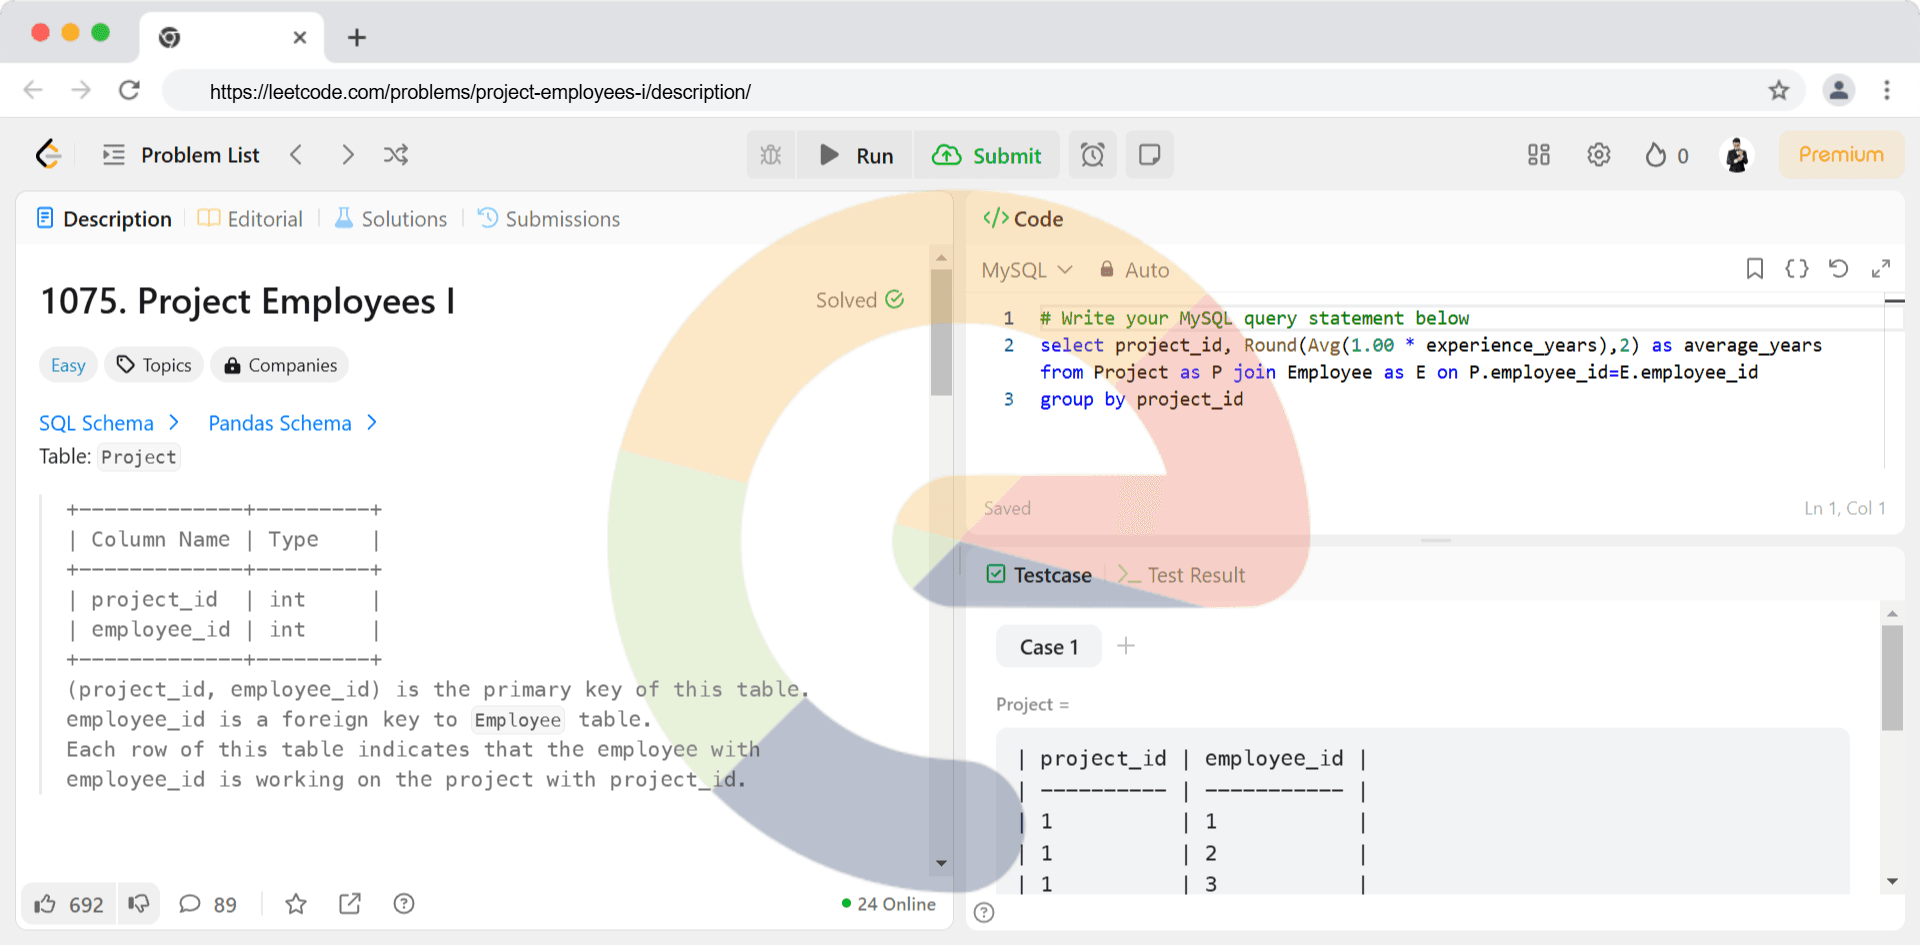
Task: Open the timer alarm clock icon
Action: tap(1092, 155)
